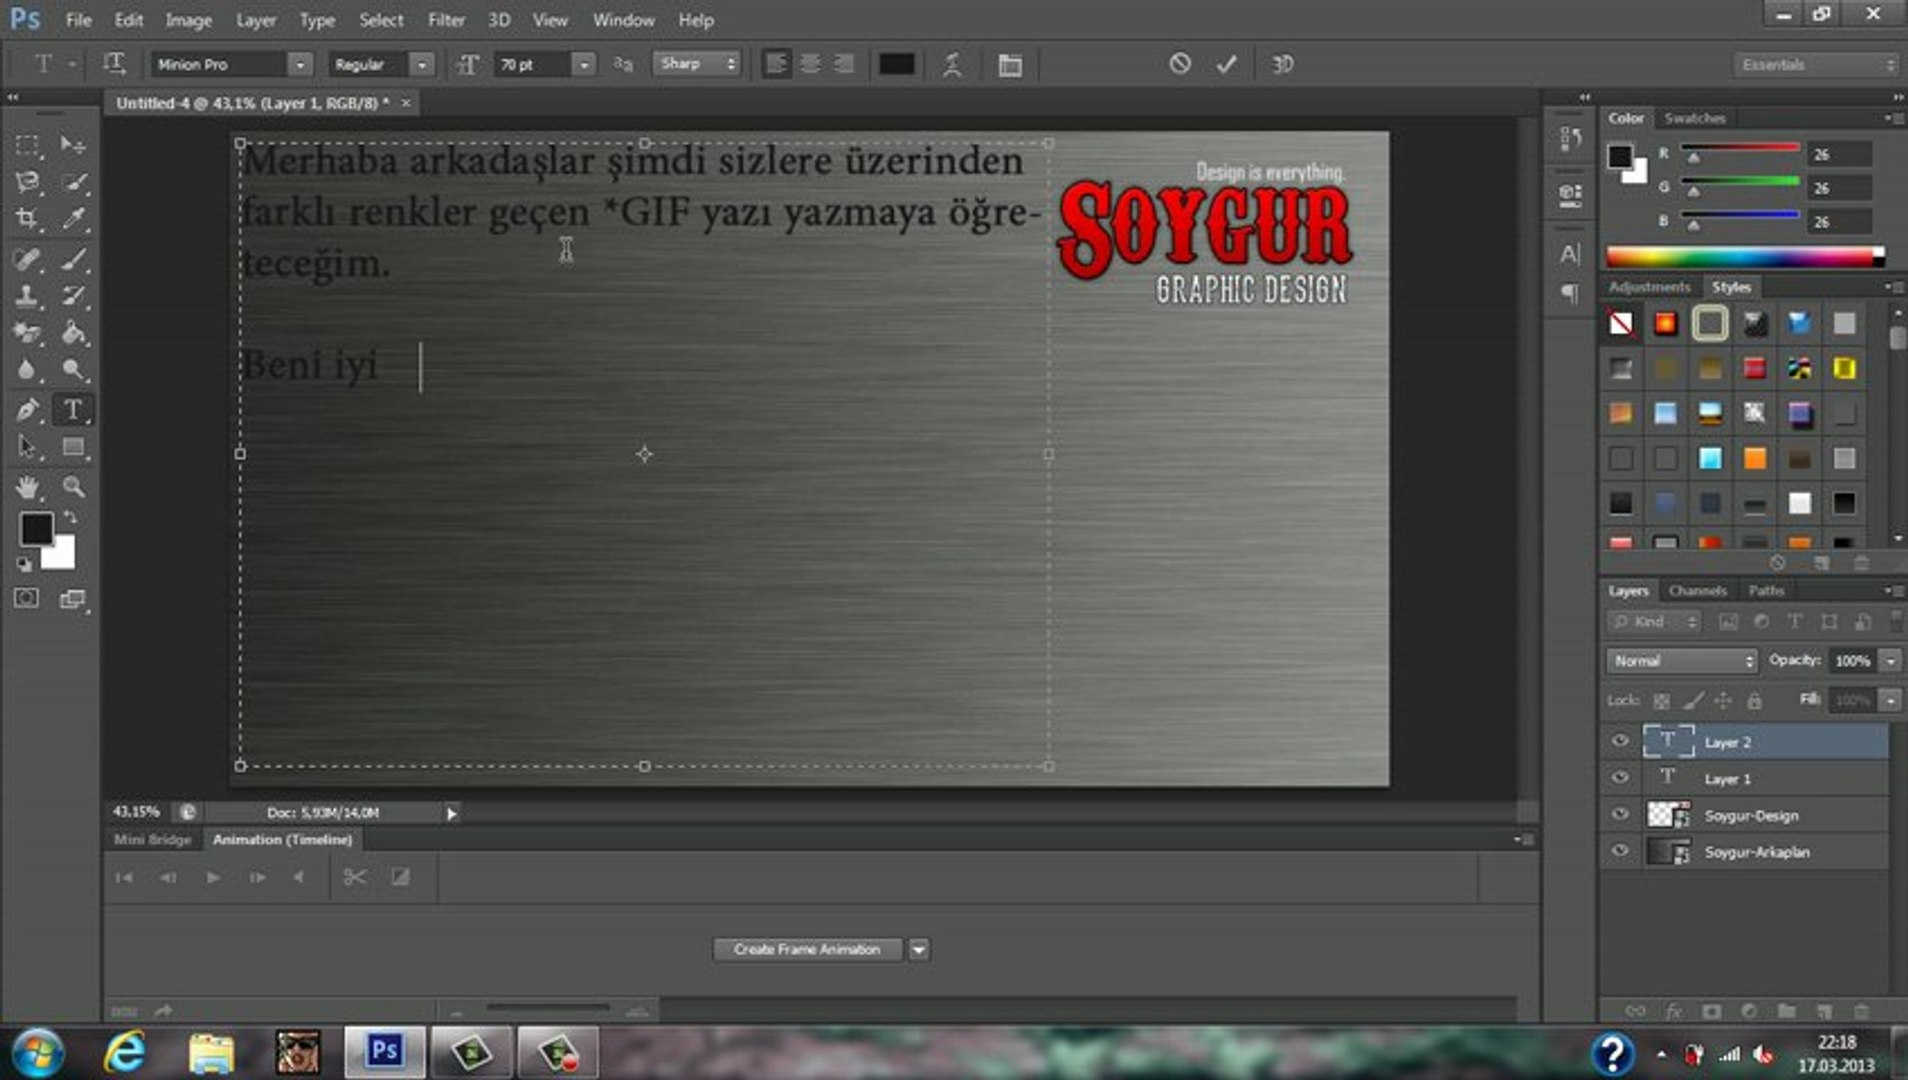Select the Zoom tool

(x=73, y=487)
